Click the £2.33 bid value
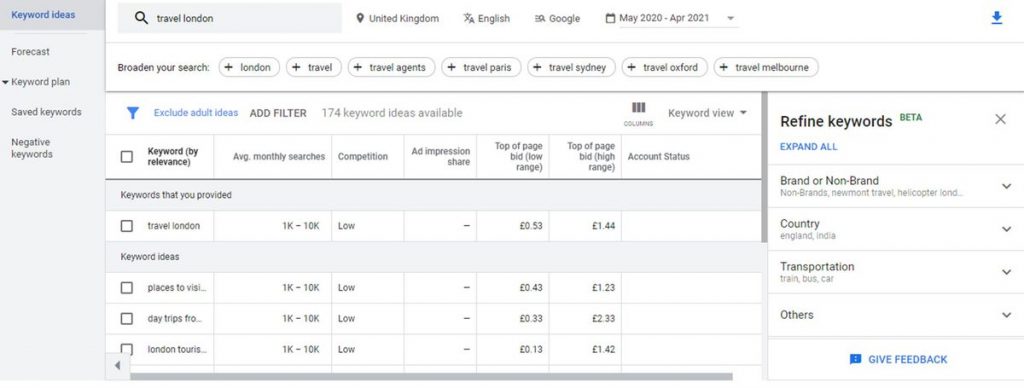 point(603,319)
